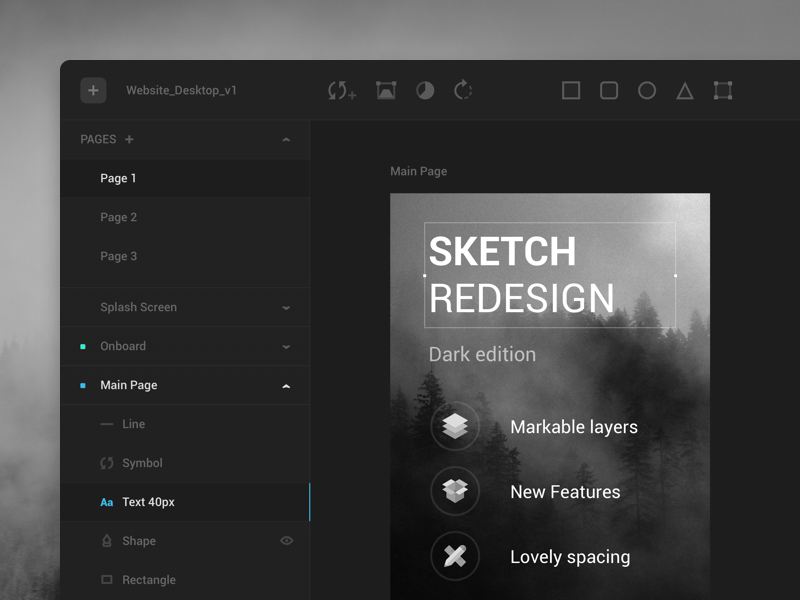Expand the Onboard artboard layers
This screenshot has height=600, width=800.
click(286, 347)
